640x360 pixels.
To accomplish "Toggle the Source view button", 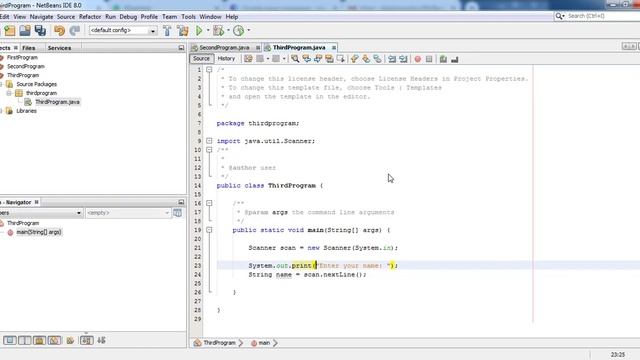I will pyautogui.click(x=201, y=59).
